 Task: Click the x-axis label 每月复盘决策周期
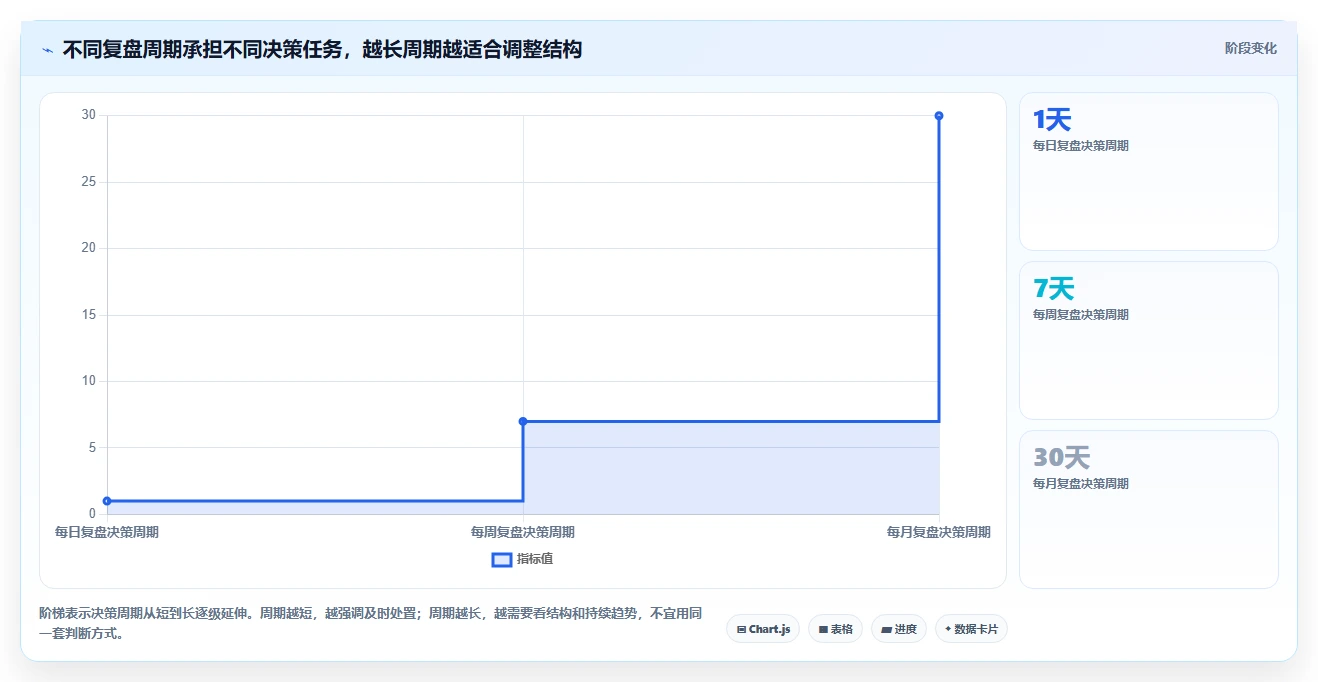point(939,532)
